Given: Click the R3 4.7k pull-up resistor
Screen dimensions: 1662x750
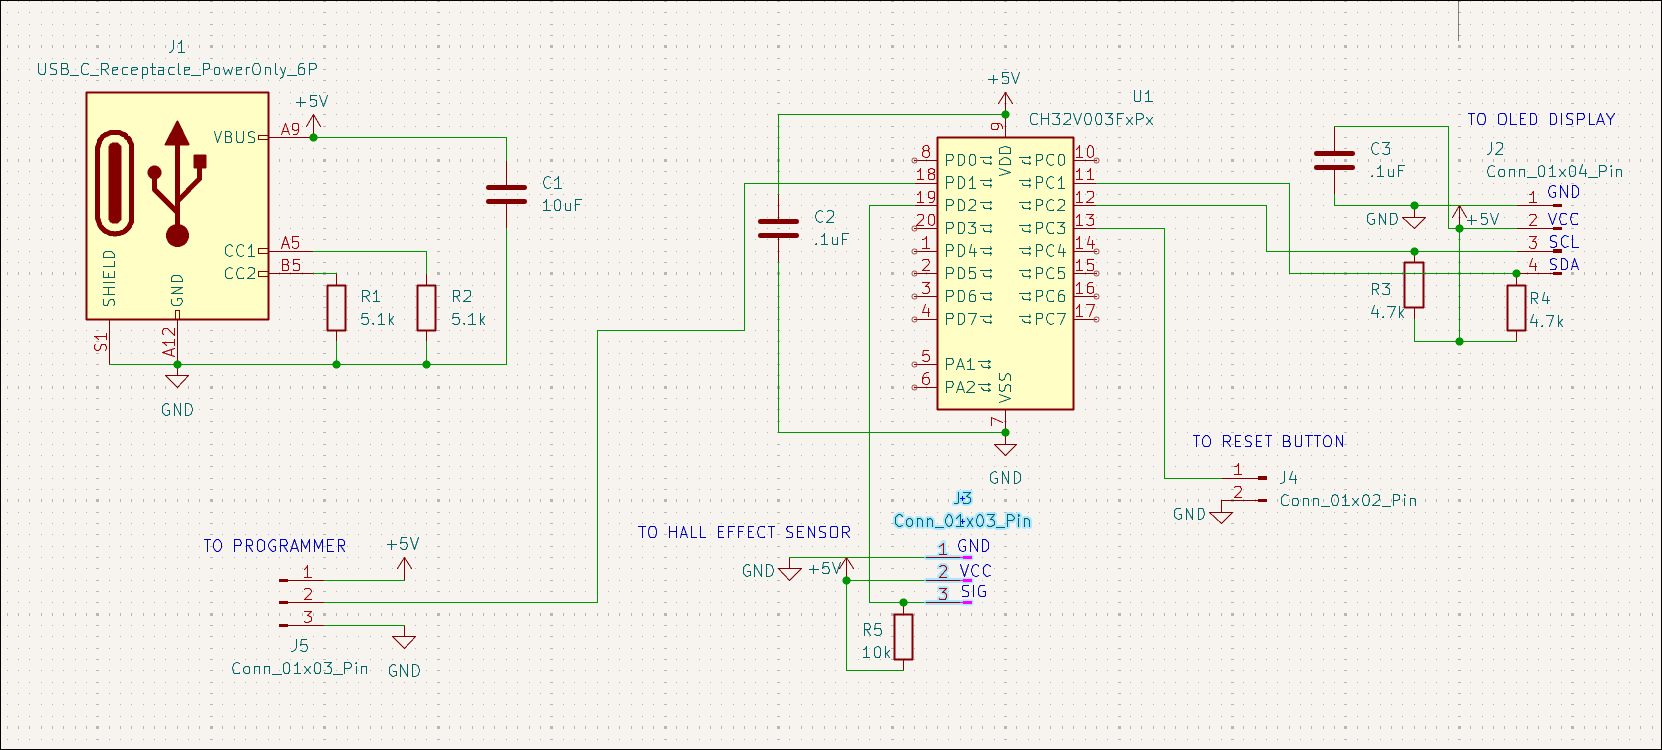Looking at the screenshot, I should [1414, 285].
